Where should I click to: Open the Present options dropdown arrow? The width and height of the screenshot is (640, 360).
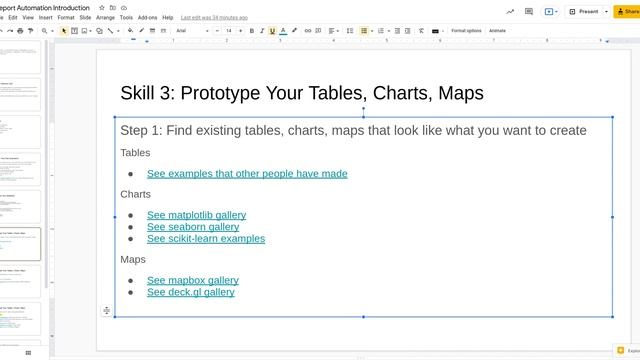pyautogui.click(x=606, y=11)
